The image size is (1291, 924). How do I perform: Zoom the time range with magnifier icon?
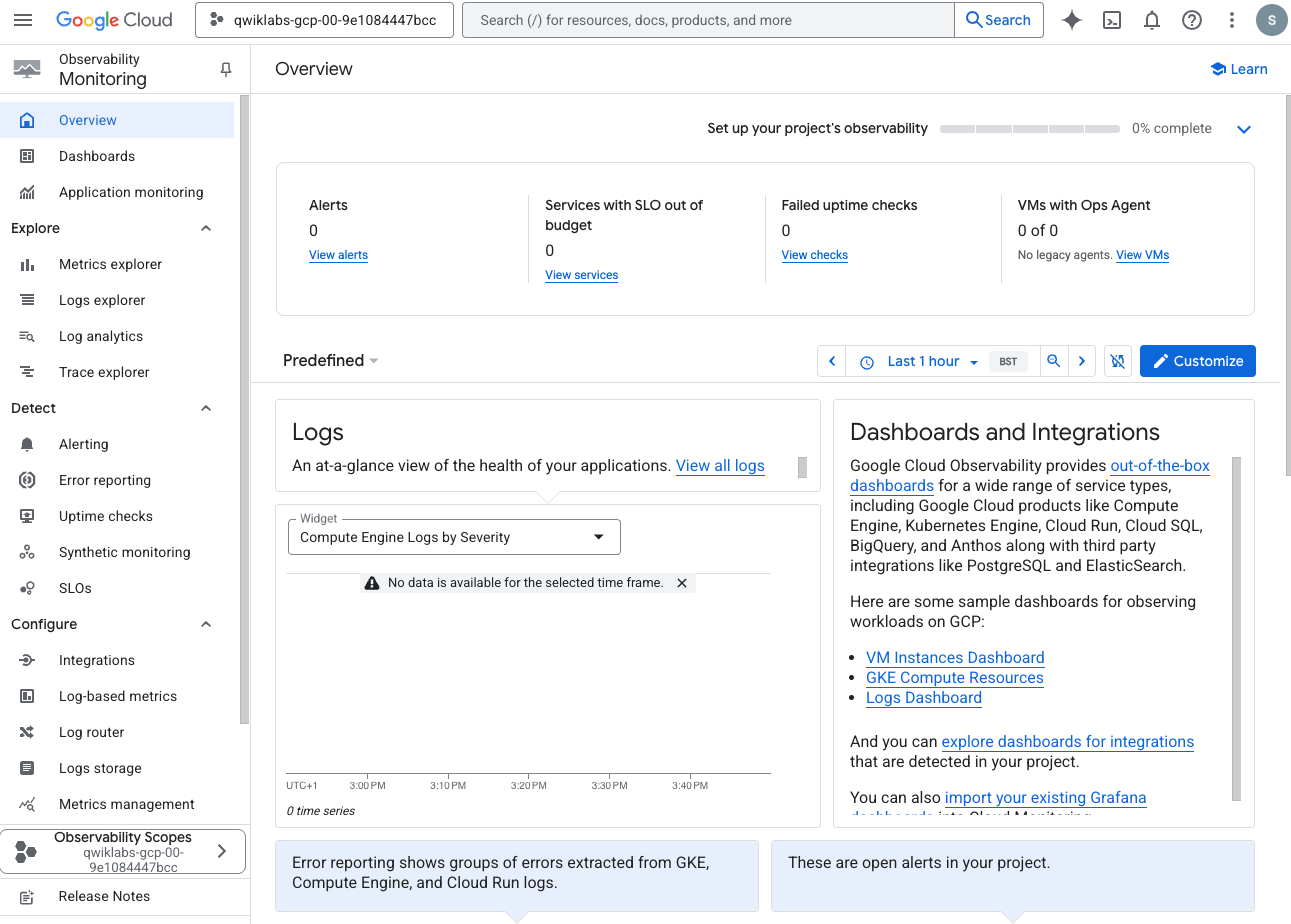click(1053, 361)
